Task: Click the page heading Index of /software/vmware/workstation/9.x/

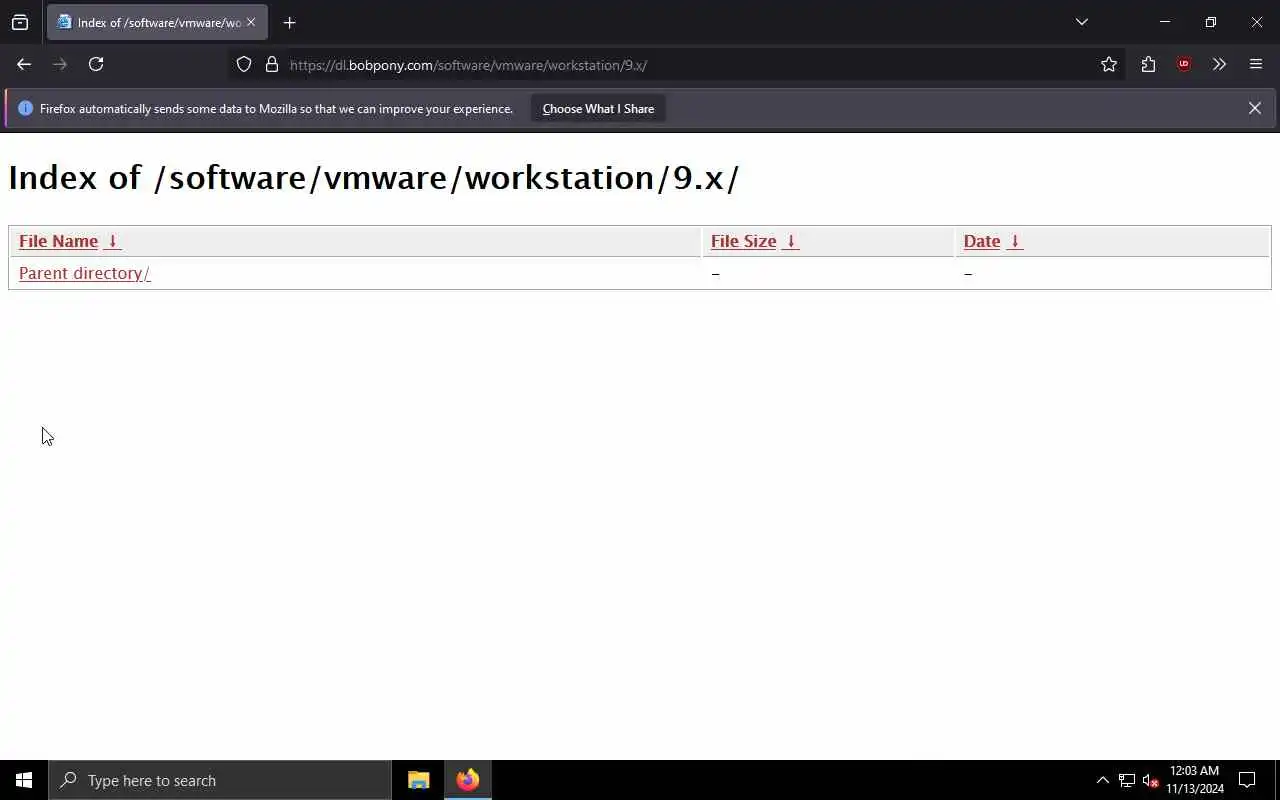Action: [x=374, y=178]
